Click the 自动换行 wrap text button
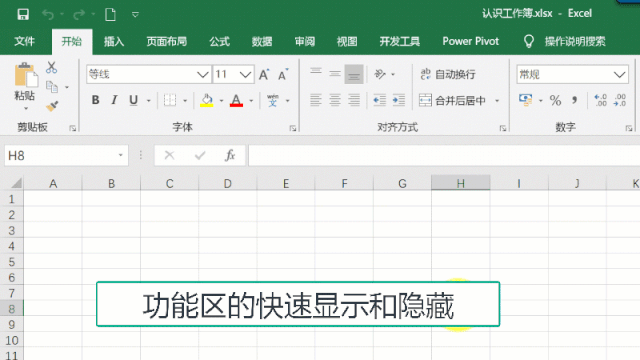 [448, 74]
